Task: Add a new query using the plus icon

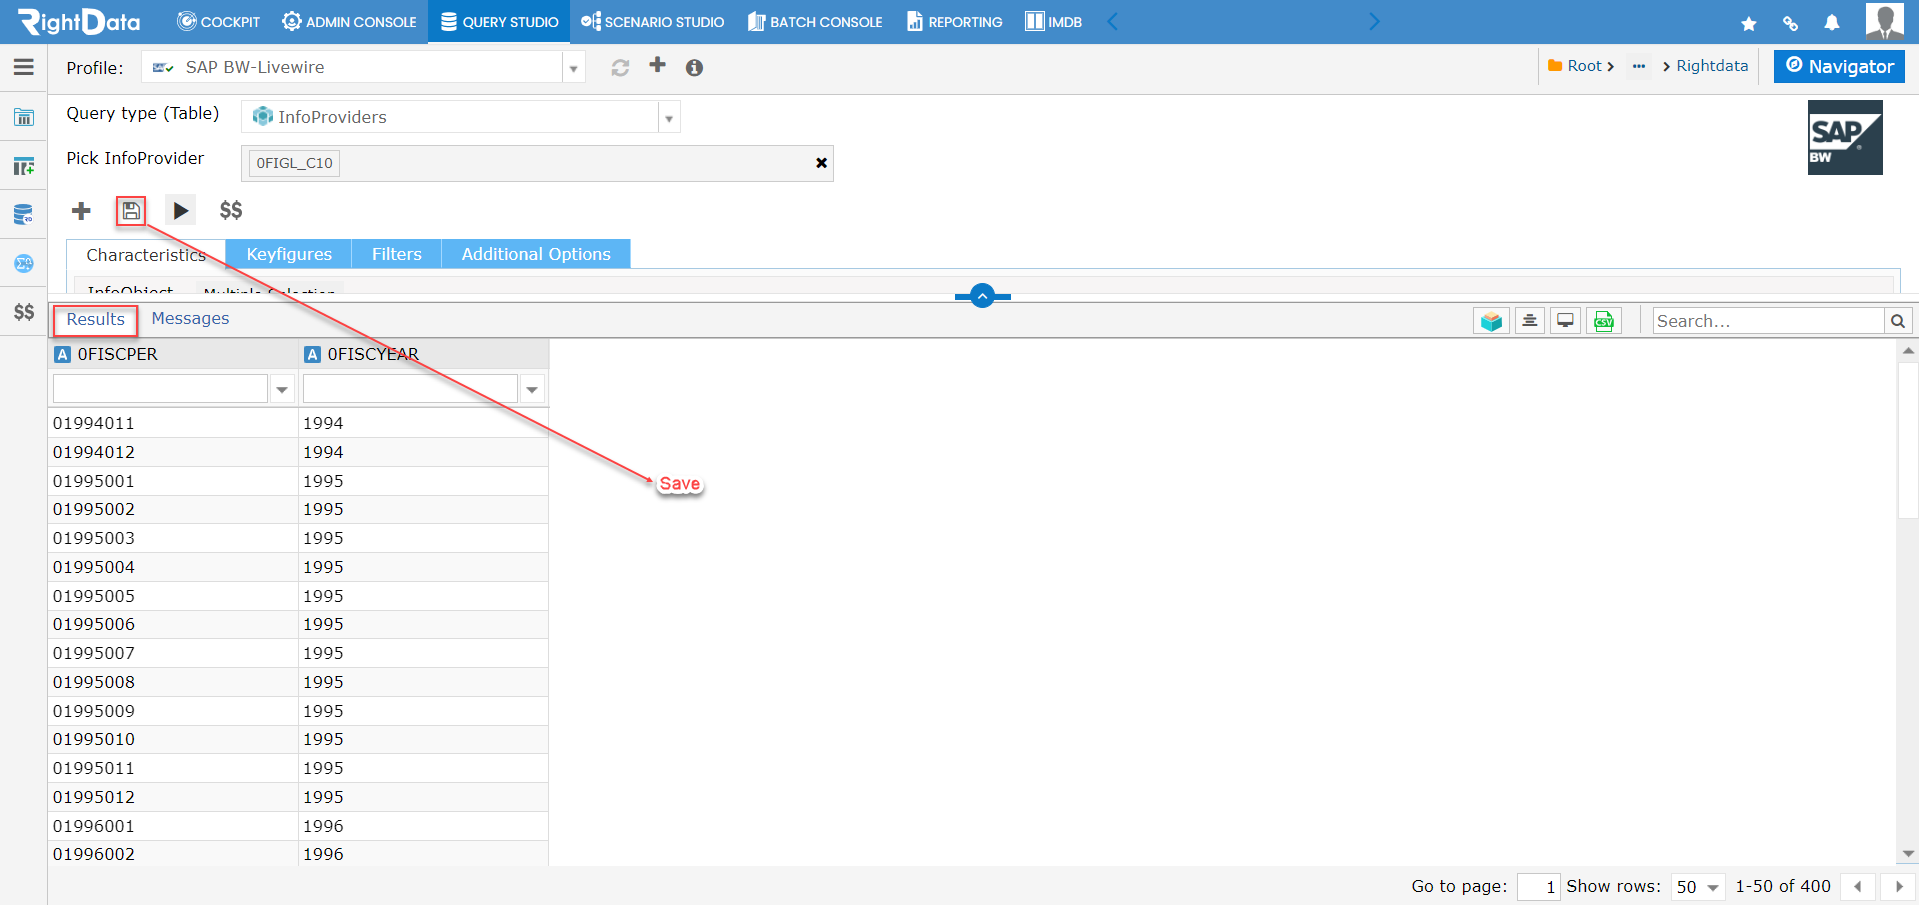Action: (x=80, y=210)
